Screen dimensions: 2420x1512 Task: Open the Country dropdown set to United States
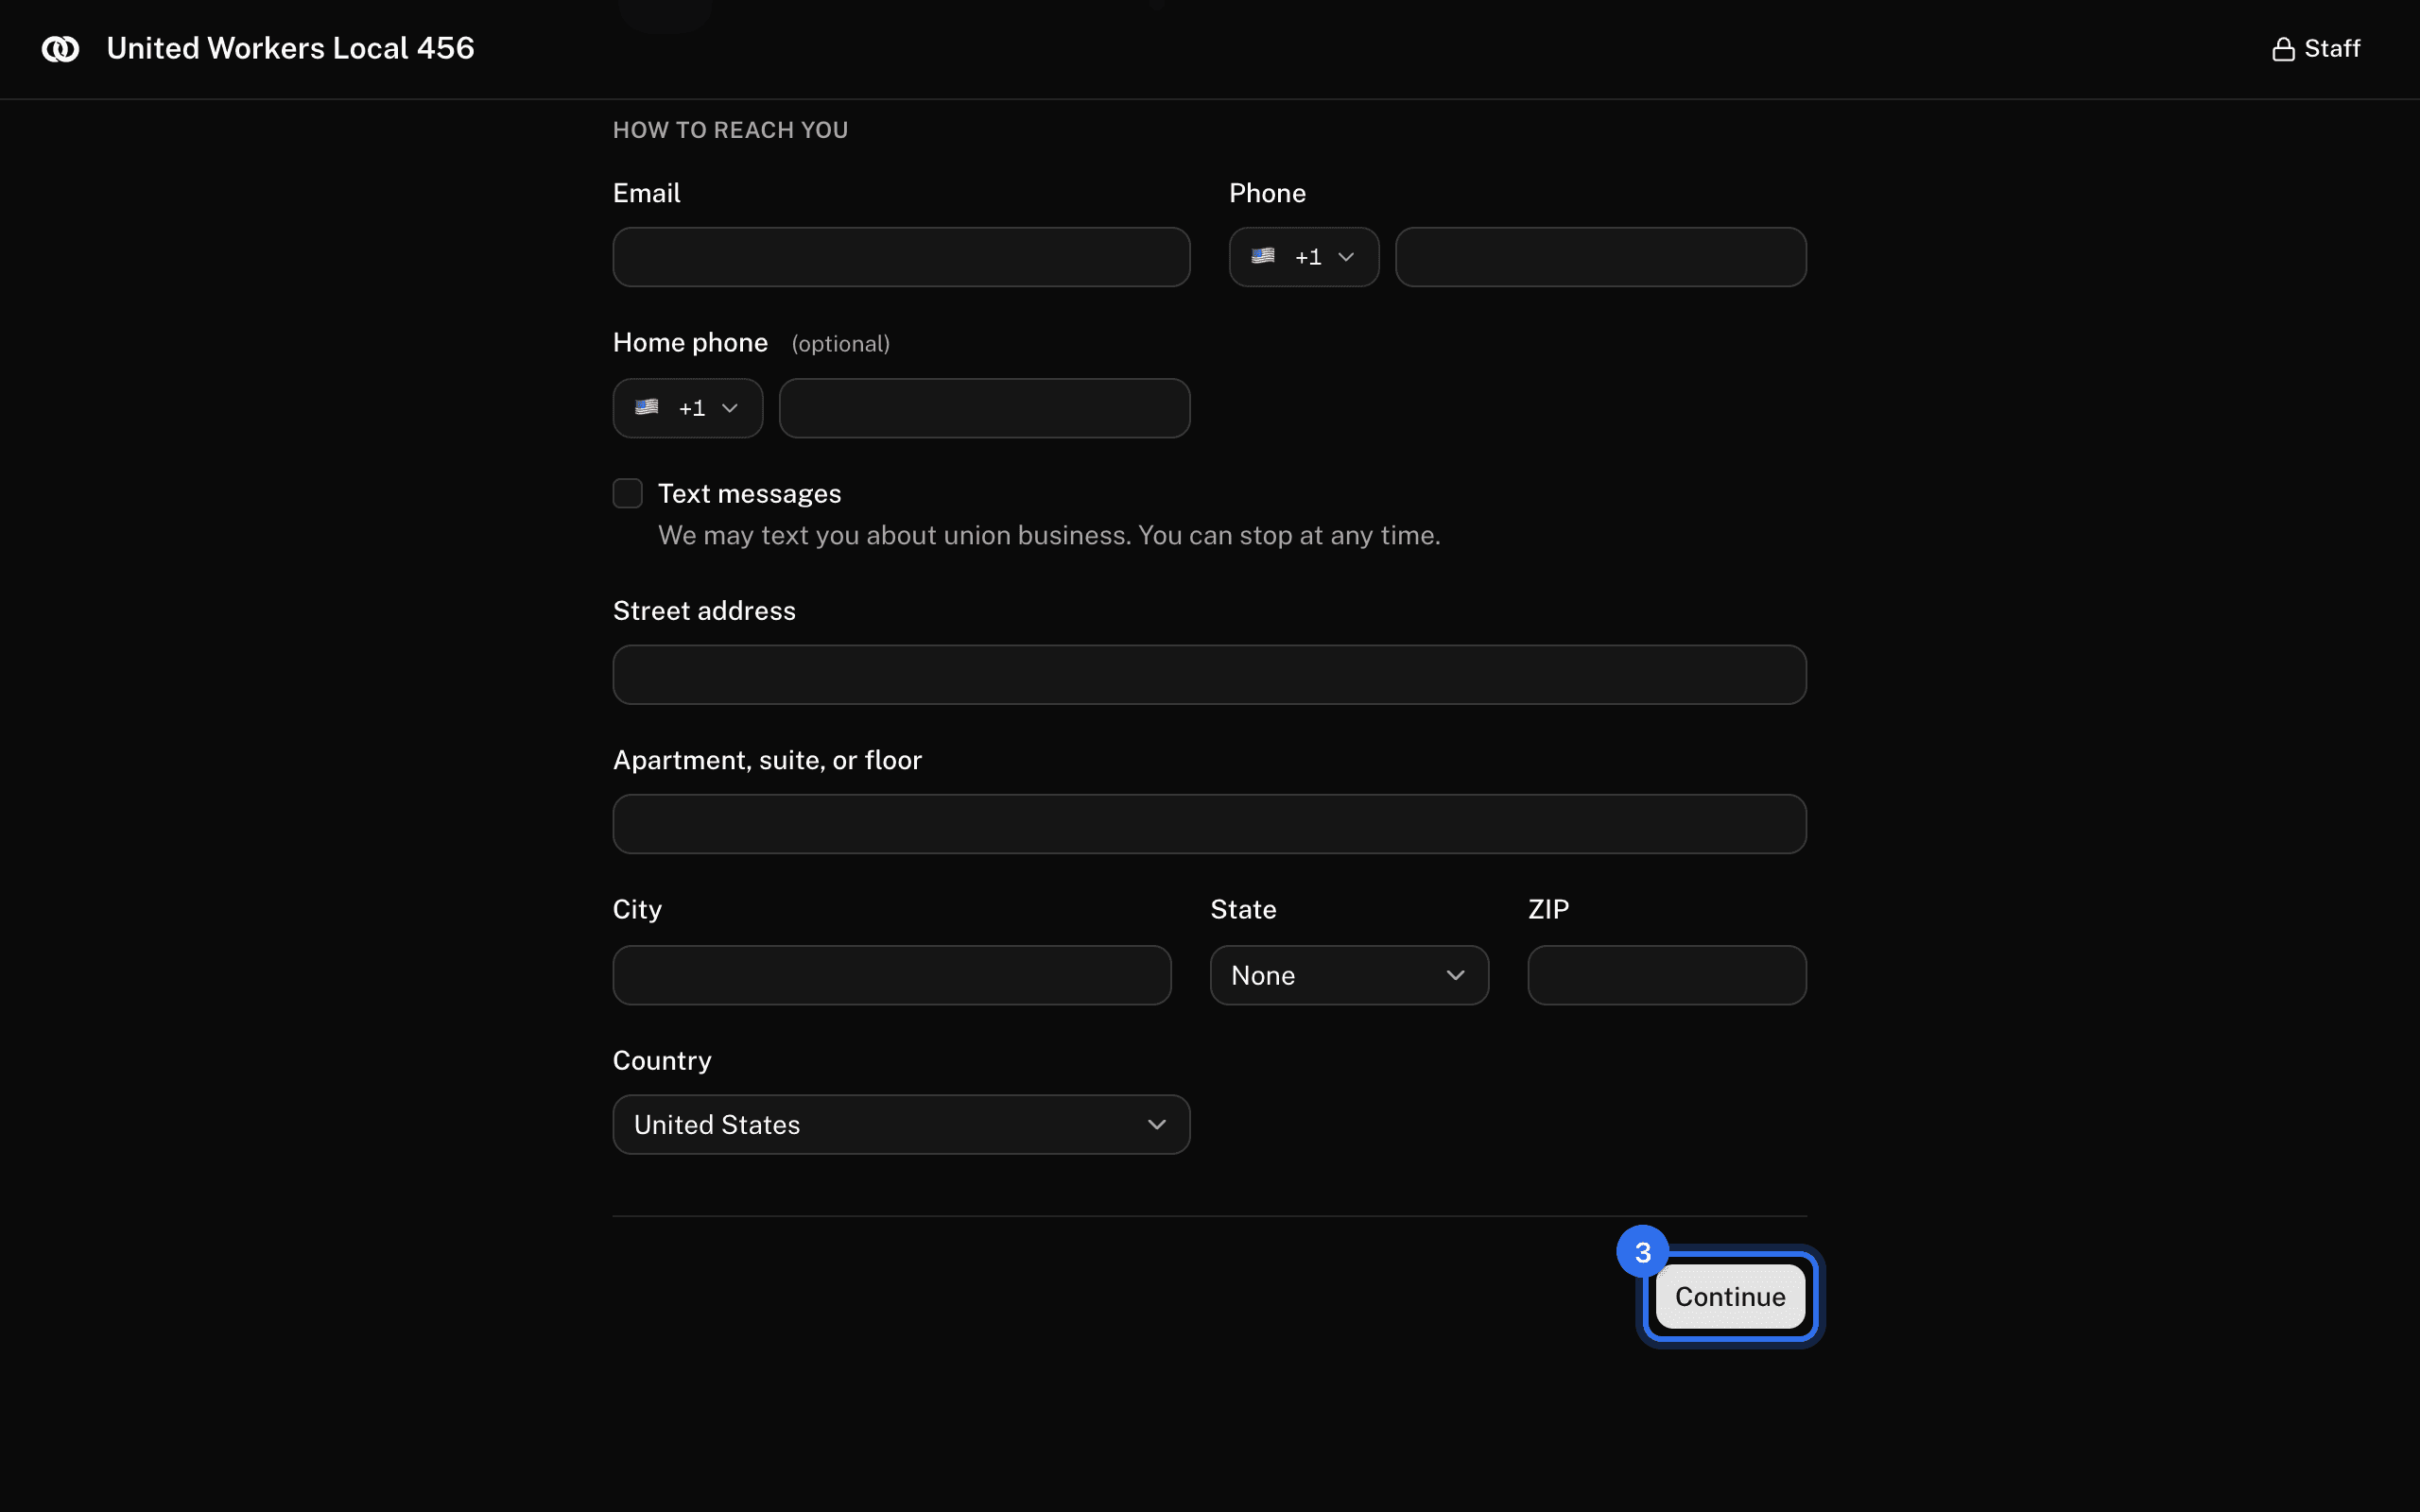901,1125
